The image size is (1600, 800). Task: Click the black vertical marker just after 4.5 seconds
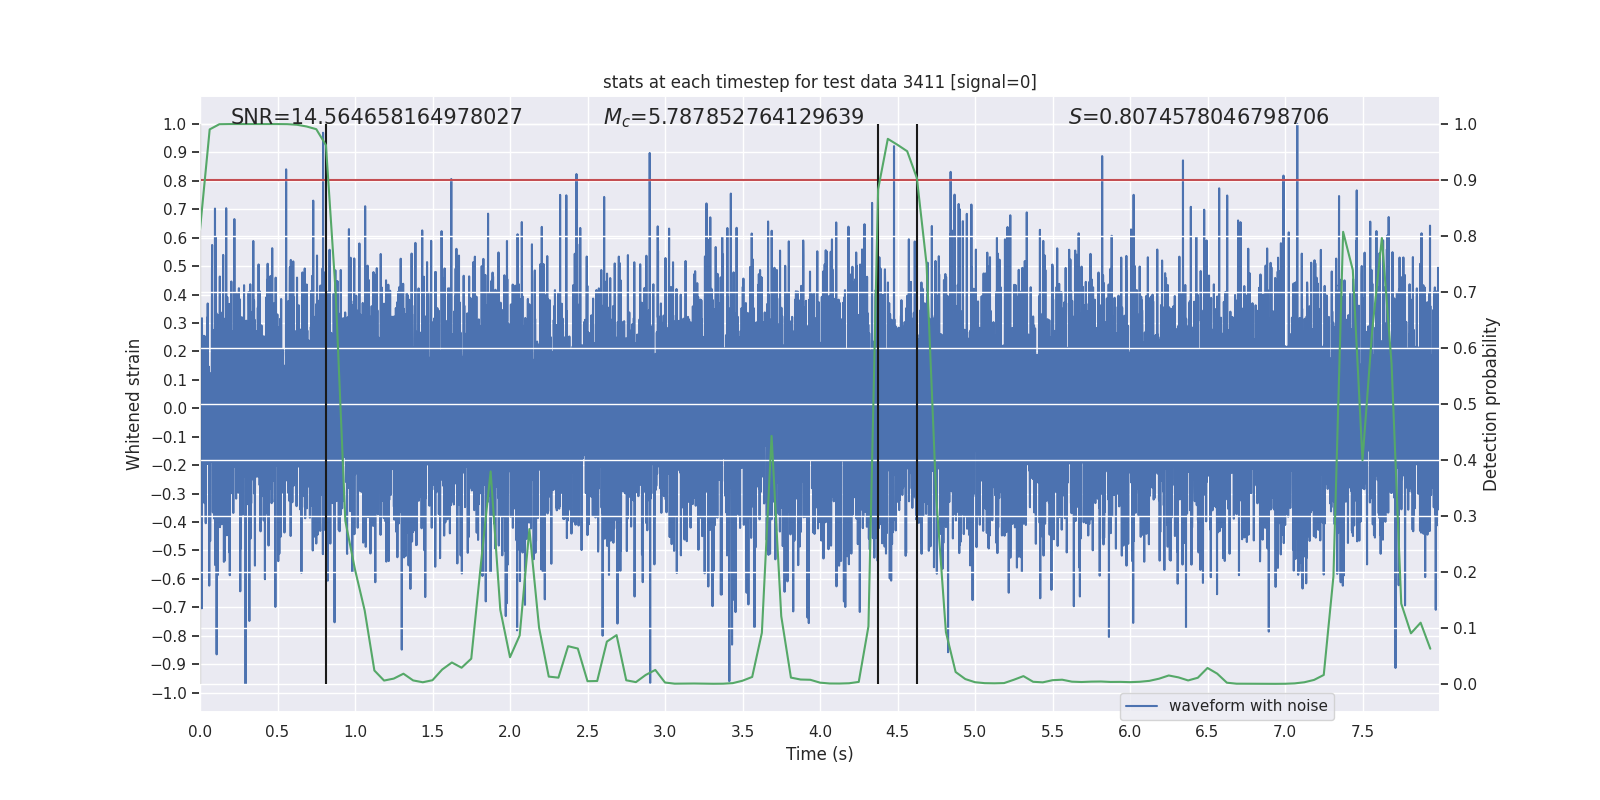point(917,404)
